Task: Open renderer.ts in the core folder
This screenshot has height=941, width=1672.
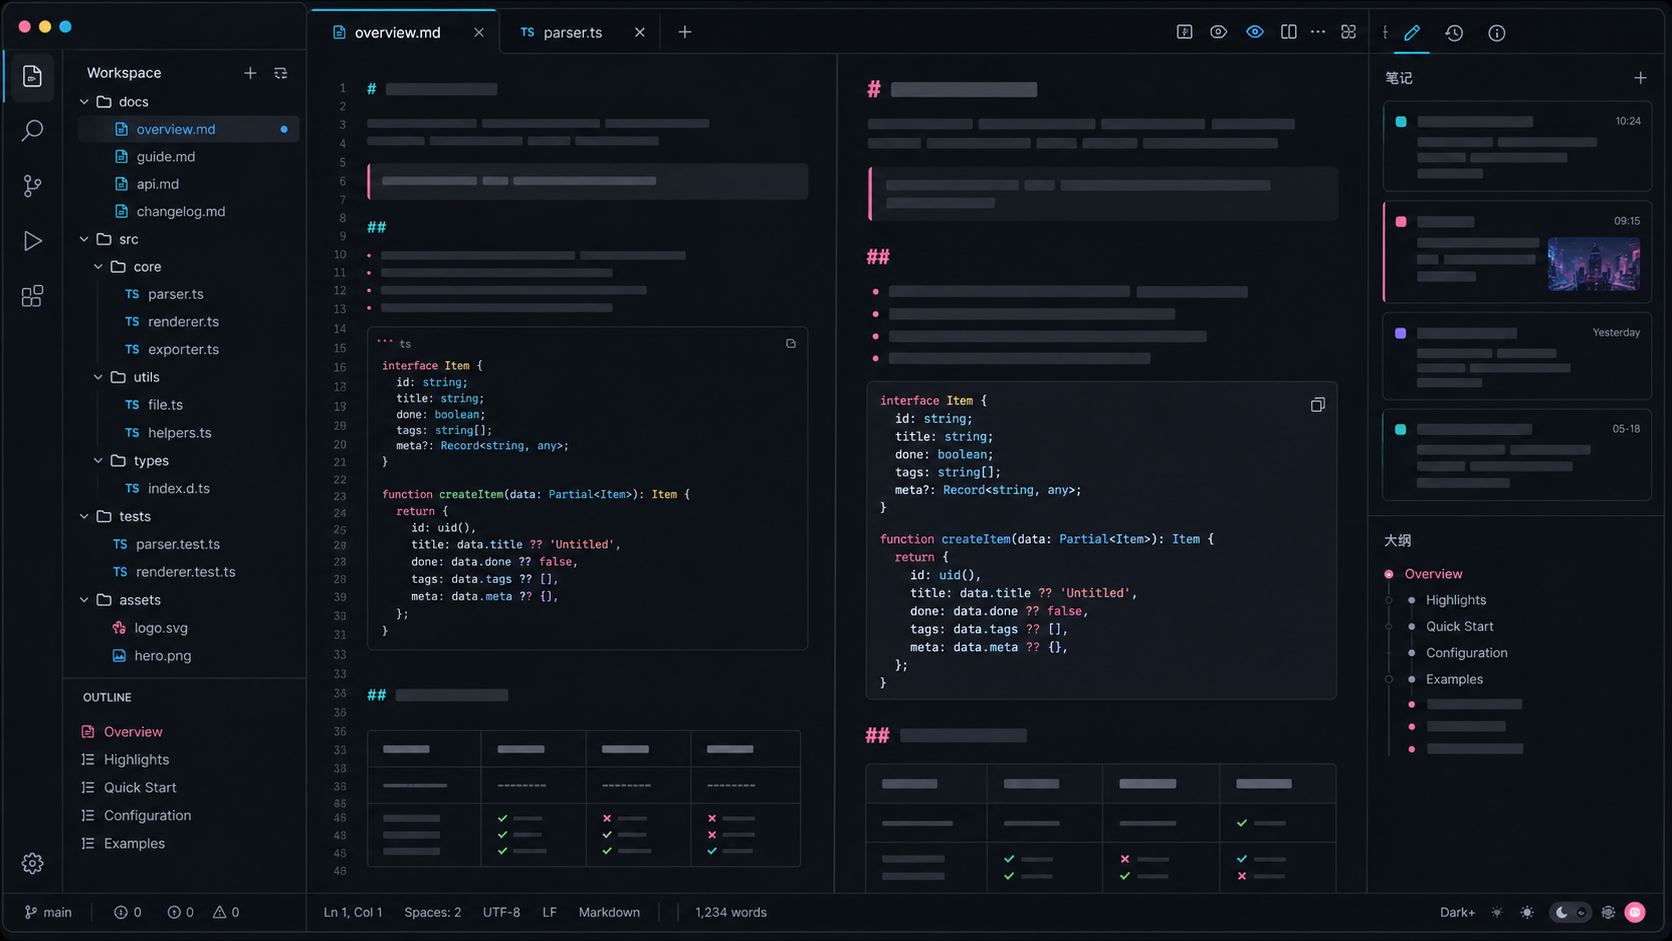Action: [183, 322]
